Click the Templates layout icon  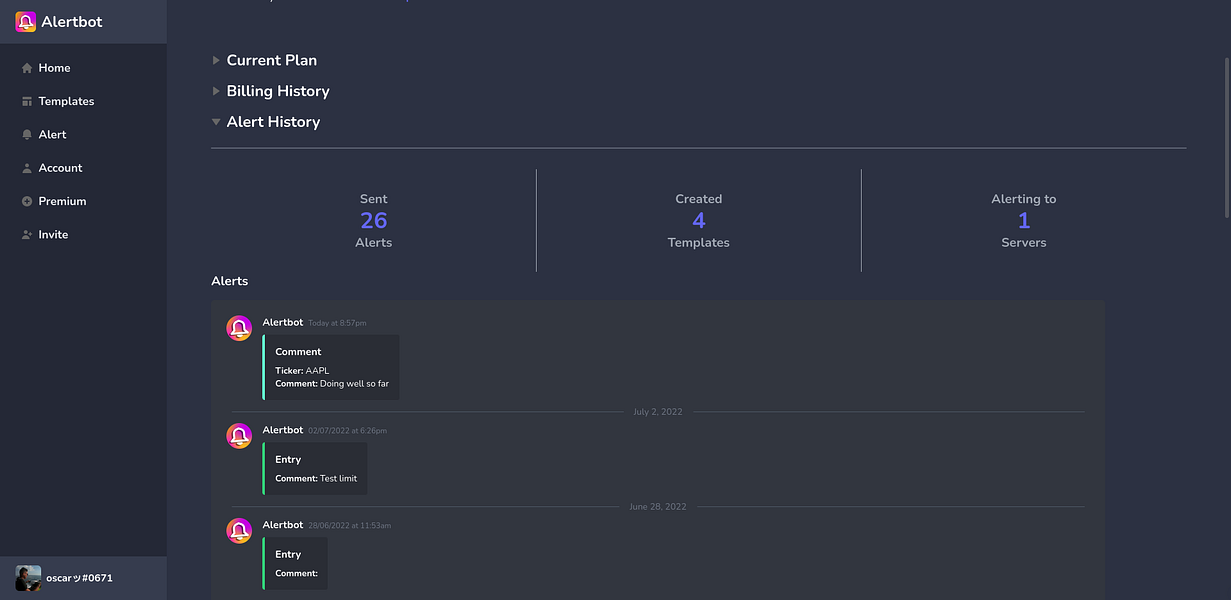tap(27, 101)
